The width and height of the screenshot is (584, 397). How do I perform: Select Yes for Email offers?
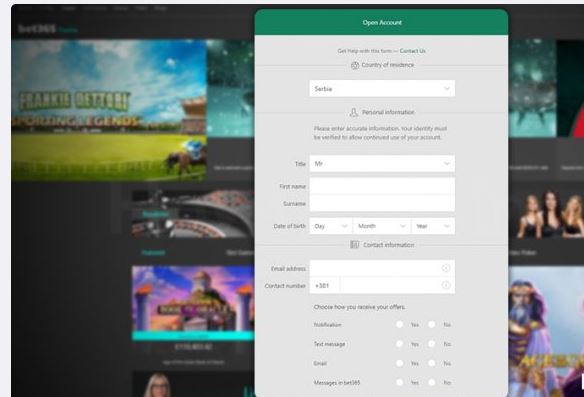pos(399,363)
